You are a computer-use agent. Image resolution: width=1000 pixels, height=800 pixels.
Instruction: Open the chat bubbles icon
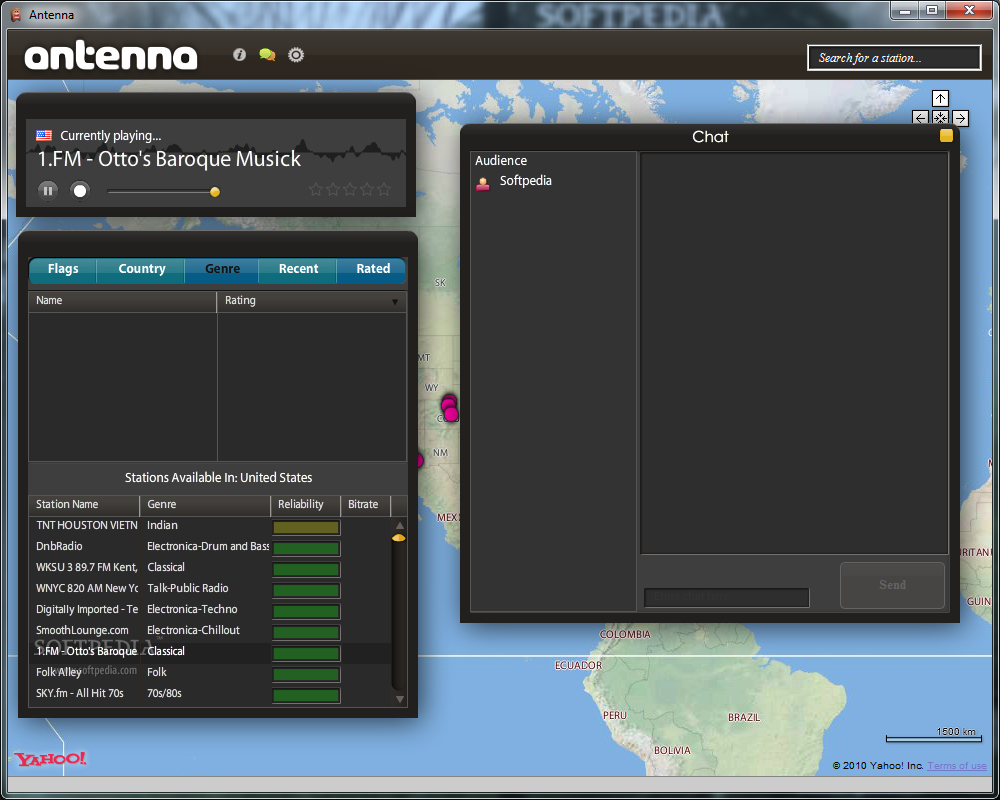click(267, 55)
